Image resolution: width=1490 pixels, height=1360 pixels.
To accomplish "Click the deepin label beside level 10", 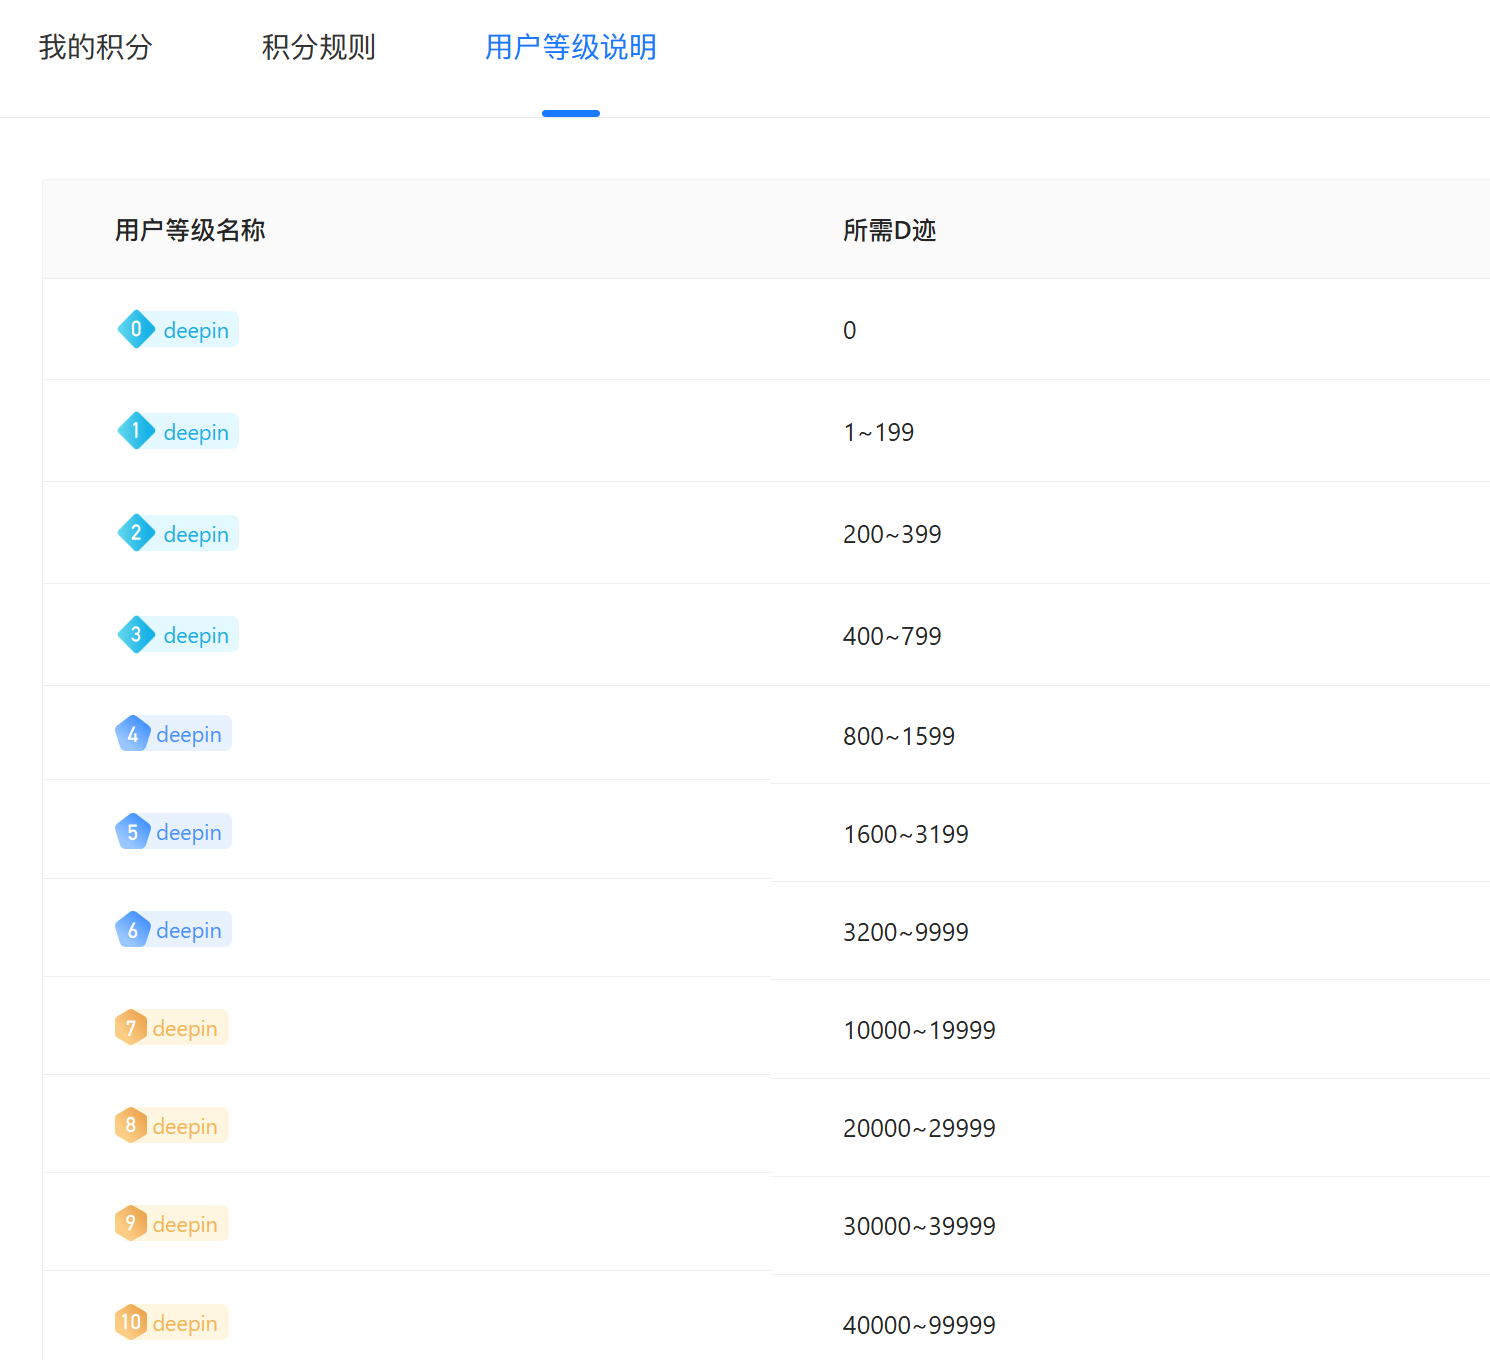I will pos(185,1324).
